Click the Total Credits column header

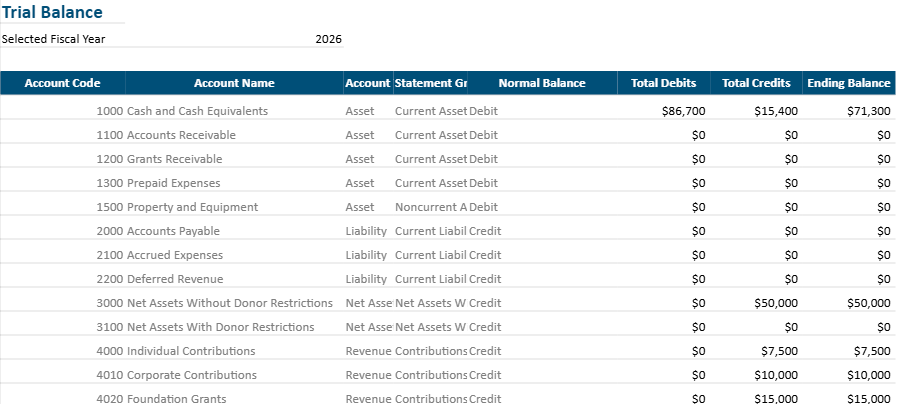(x=756, y=83)
